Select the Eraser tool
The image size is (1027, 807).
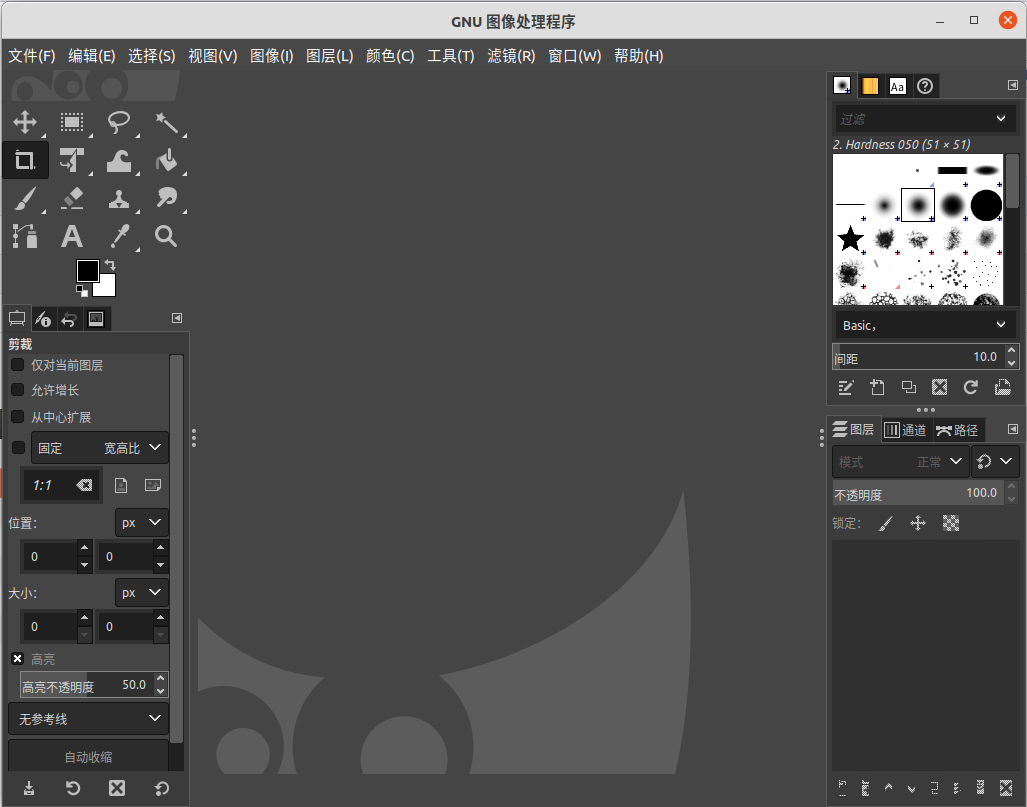72,198
